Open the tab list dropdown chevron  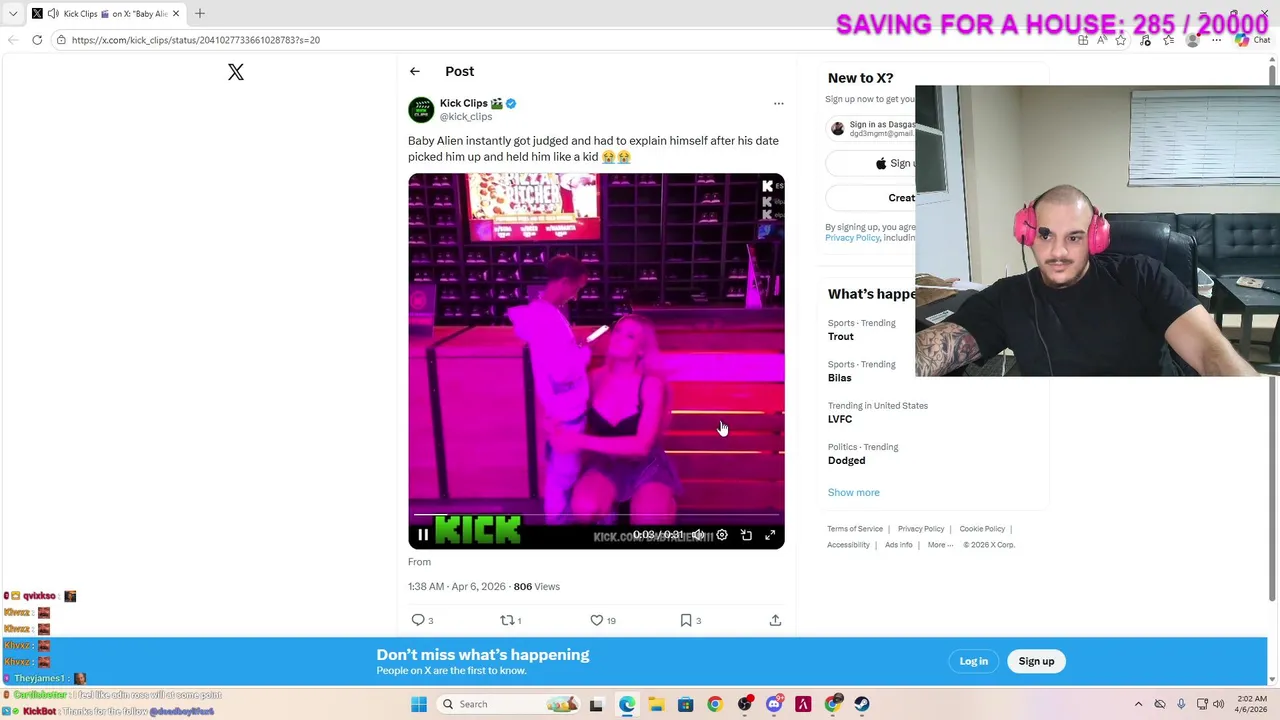13,14
